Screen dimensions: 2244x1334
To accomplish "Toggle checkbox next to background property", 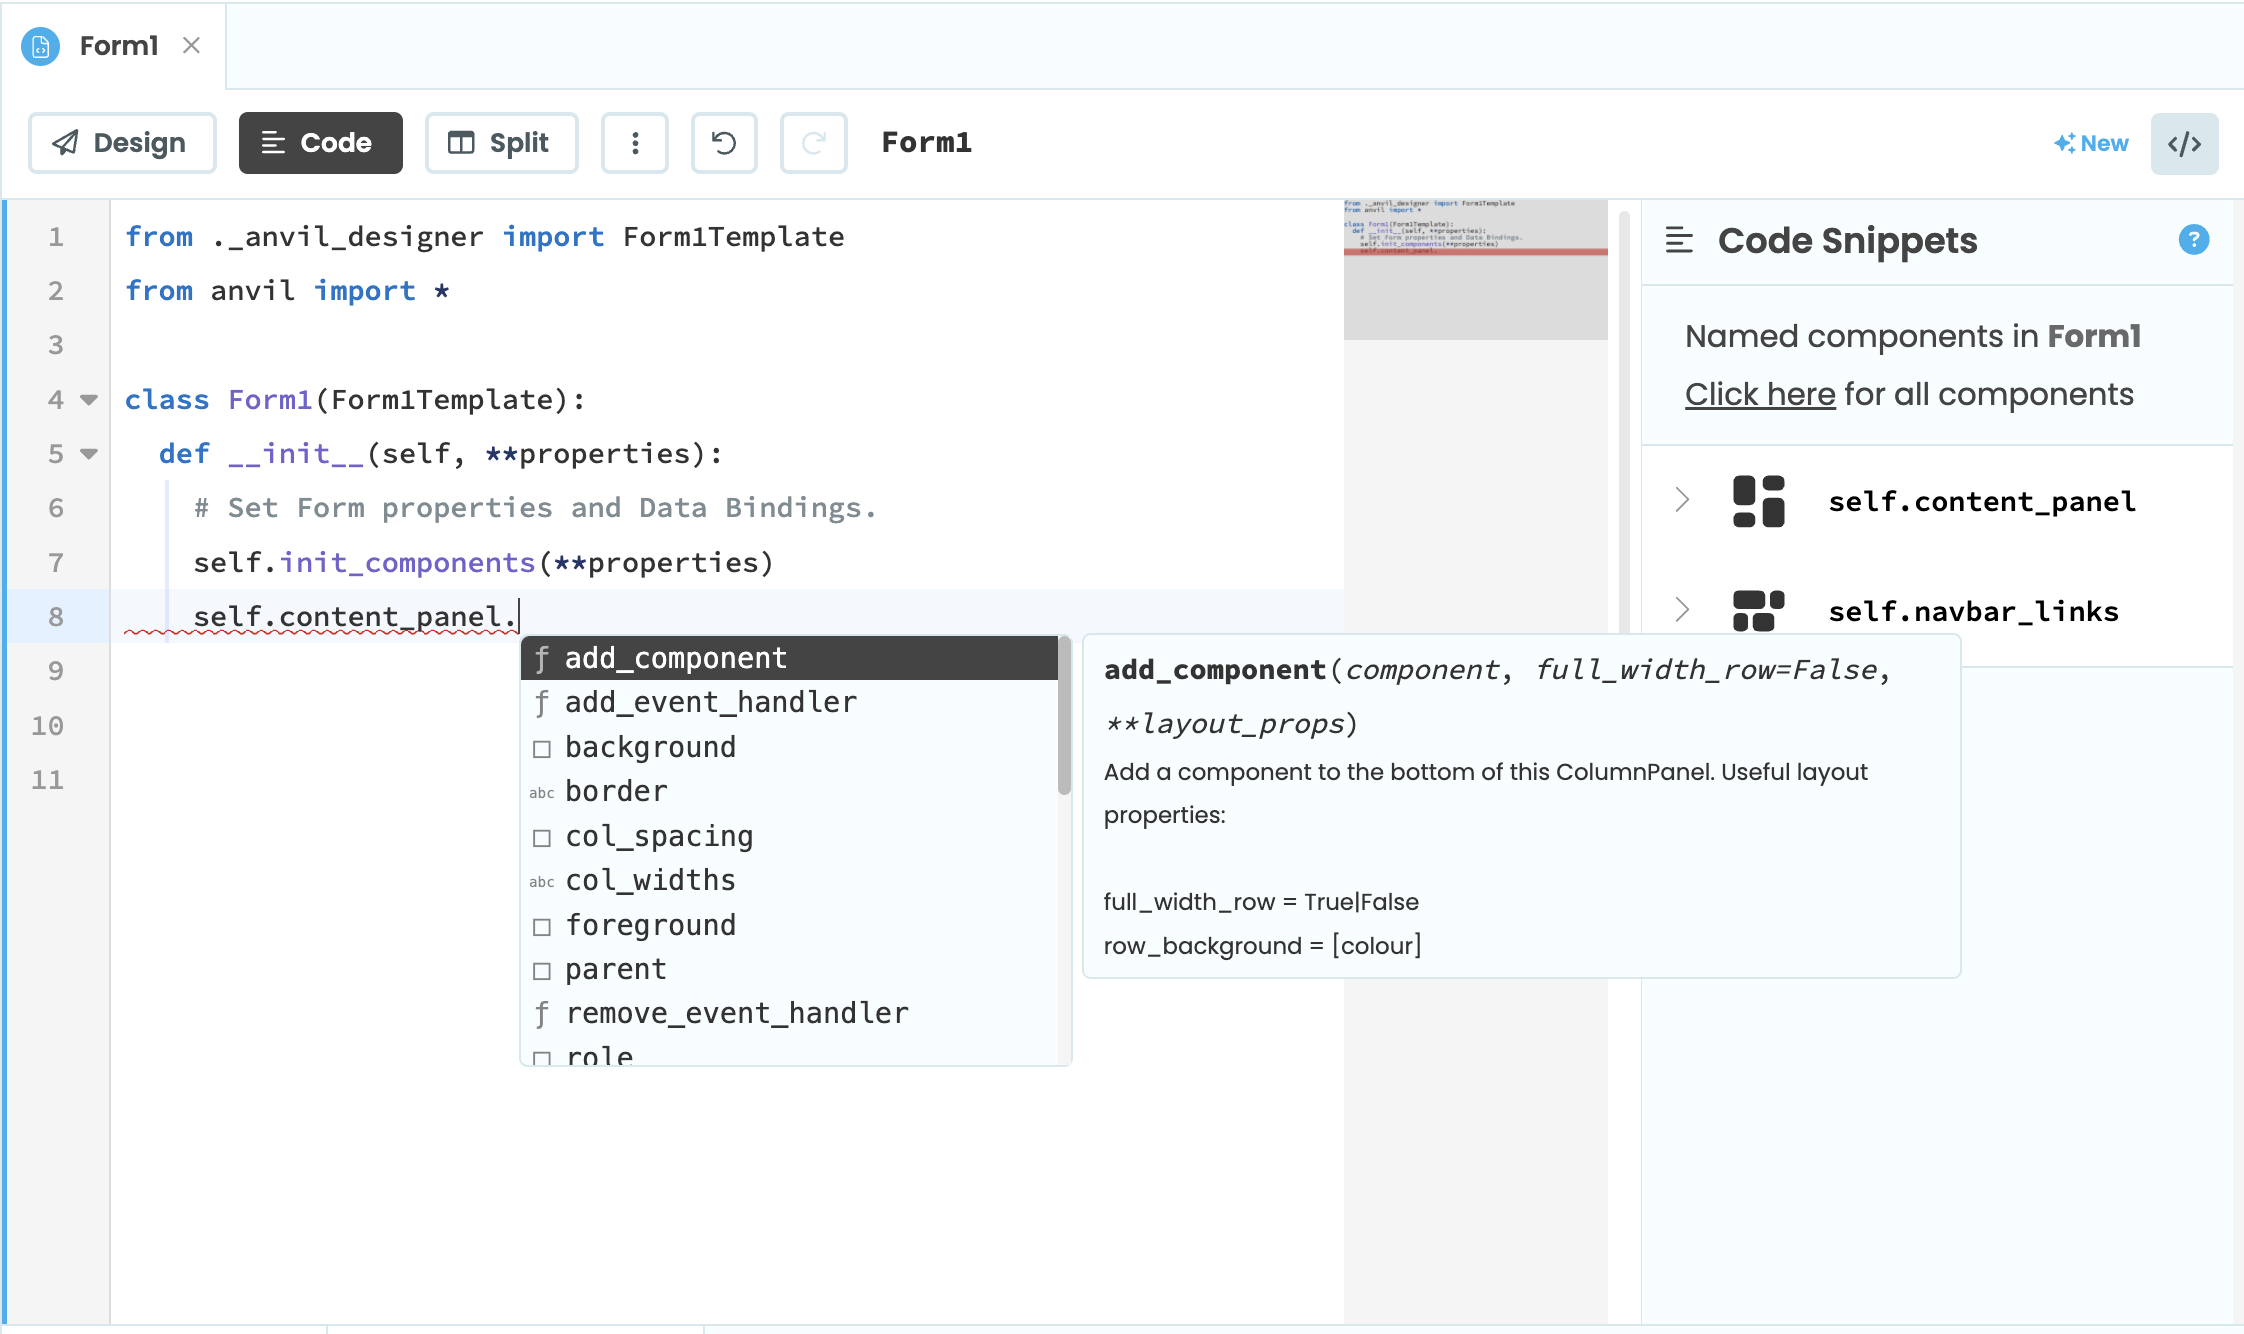I will coord(540,746).
